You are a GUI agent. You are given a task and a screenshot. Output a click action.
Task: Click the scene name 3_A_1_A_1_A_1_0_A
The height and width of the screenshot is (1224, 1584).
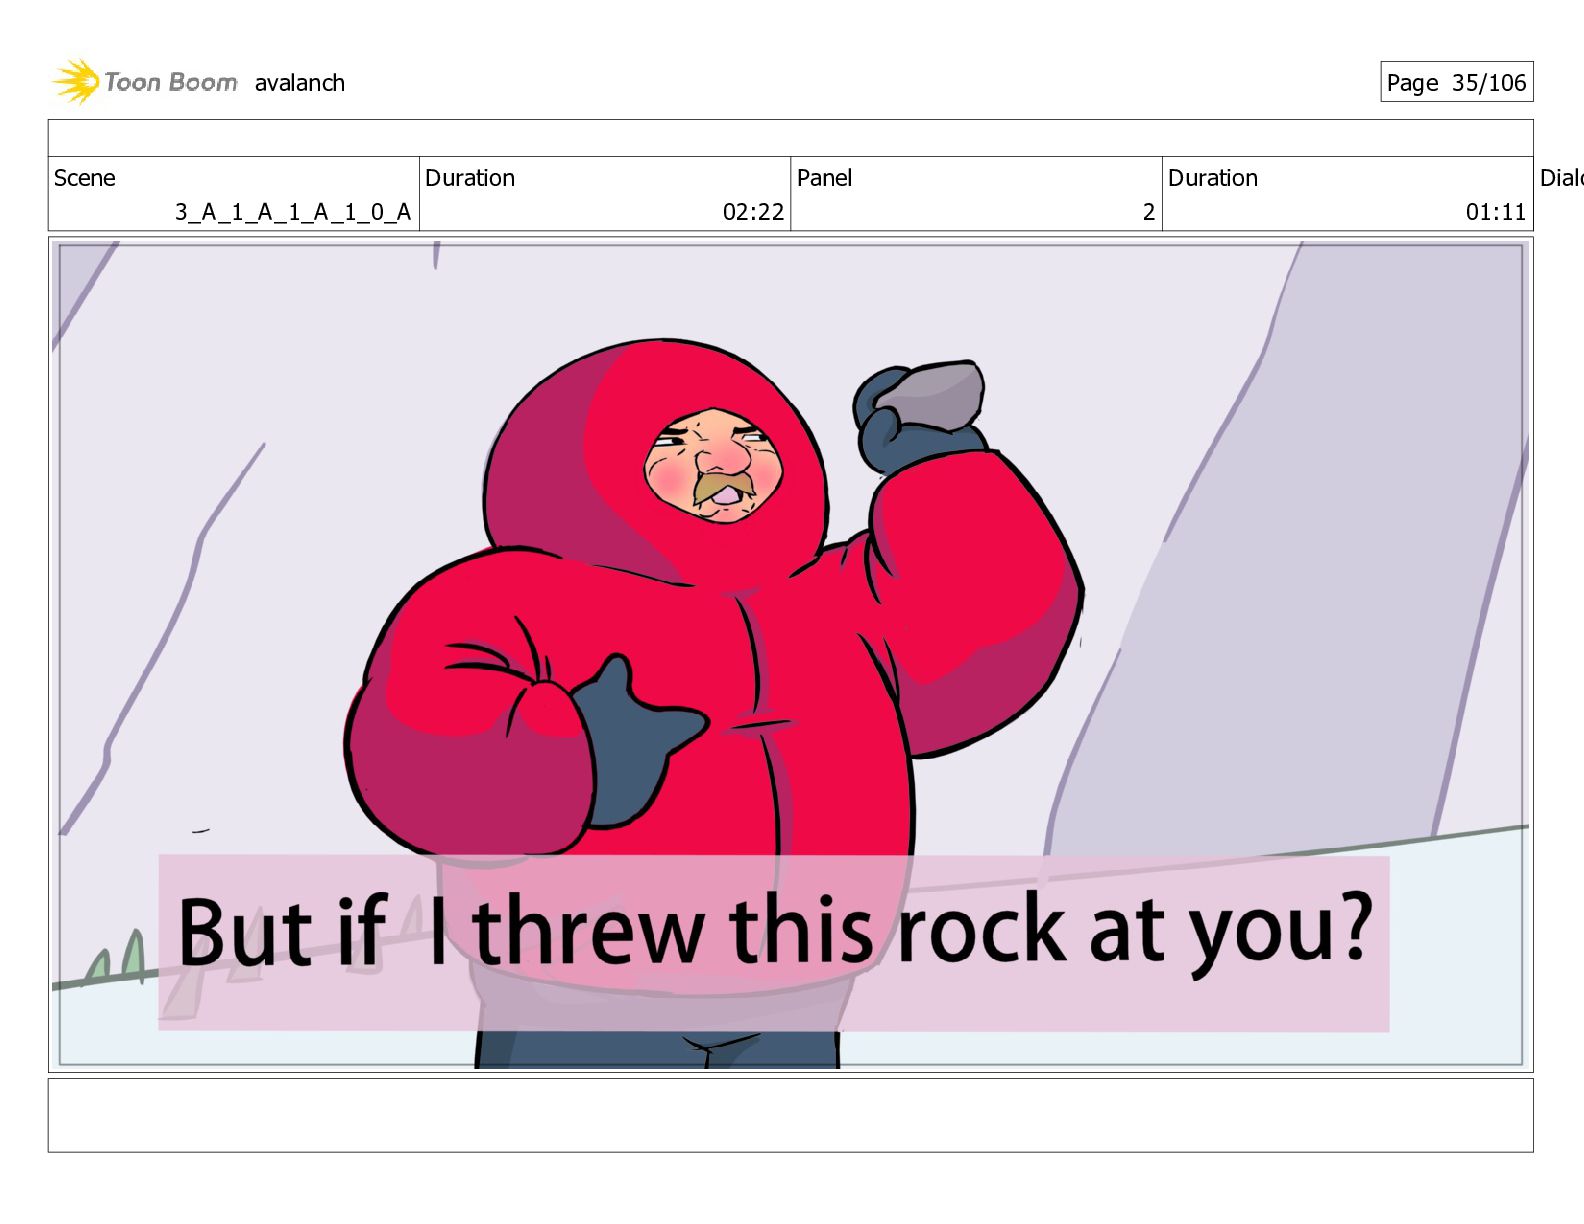point(293,212)
